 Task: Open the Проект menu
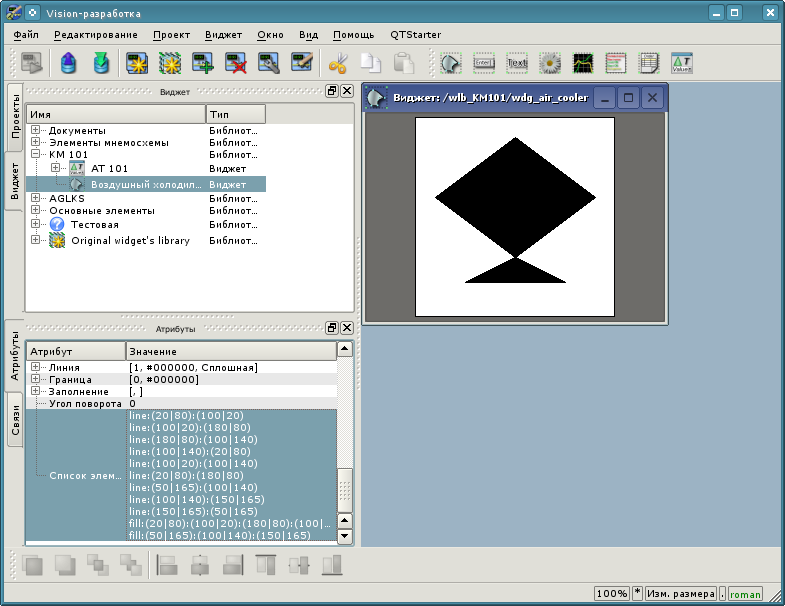click(x=171, y=34)
